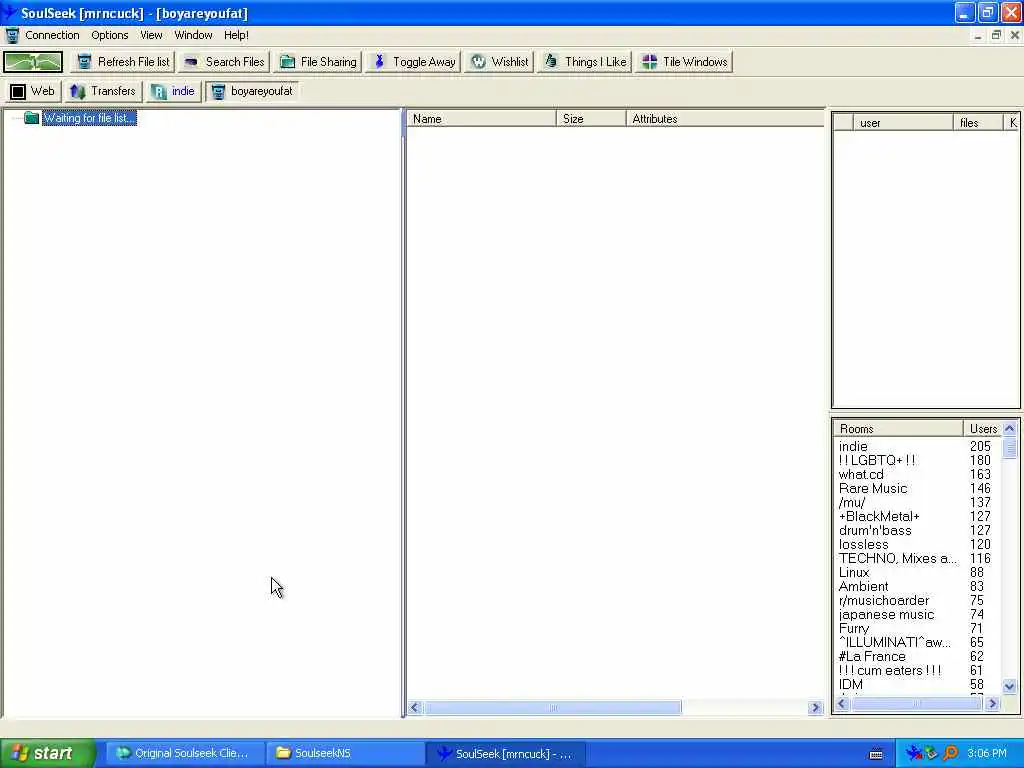Select the boyareyoufat browse tab

point(252,91)
